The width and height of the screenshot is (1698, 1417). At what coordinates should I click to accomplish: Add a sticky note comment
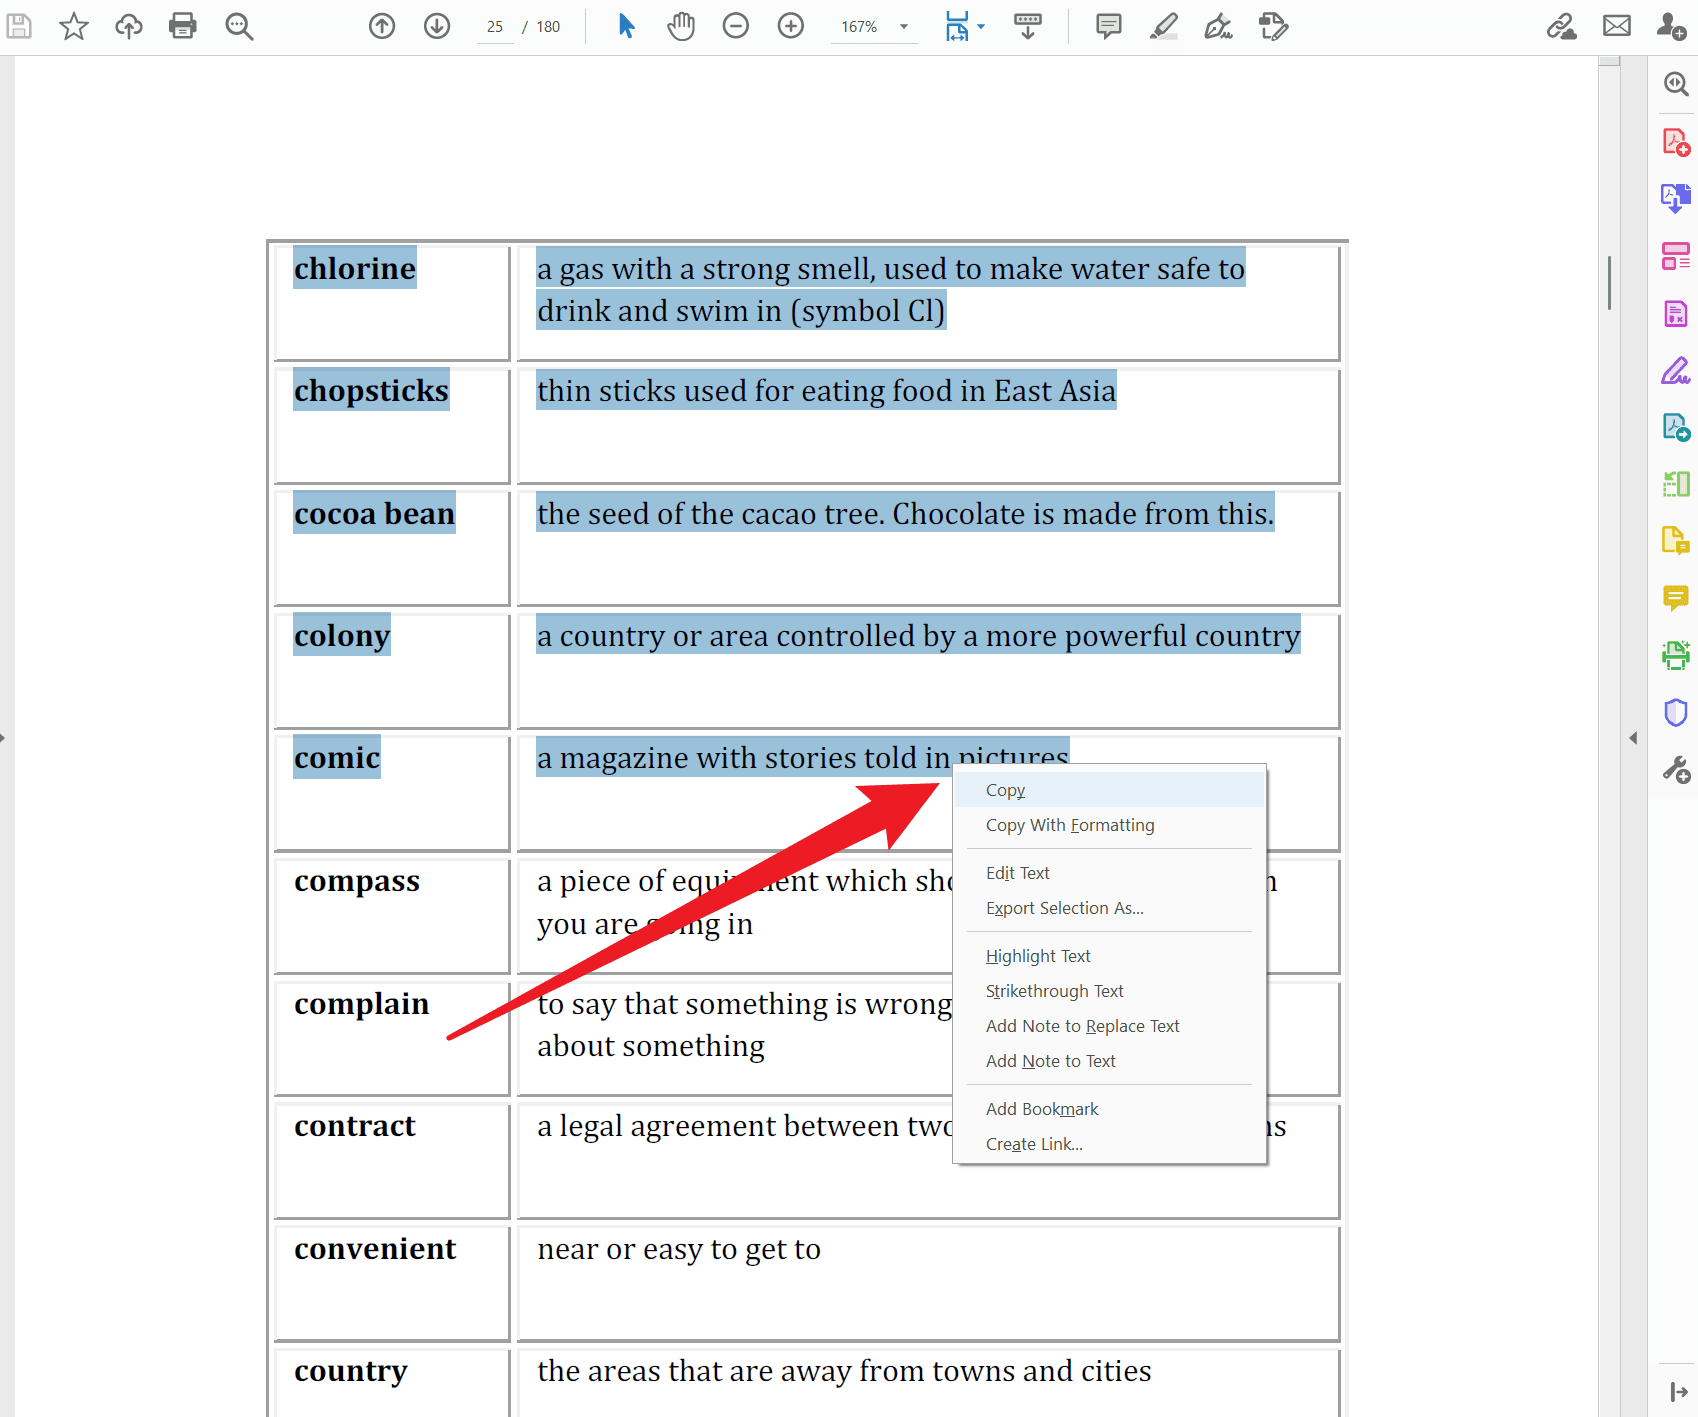1109,26
